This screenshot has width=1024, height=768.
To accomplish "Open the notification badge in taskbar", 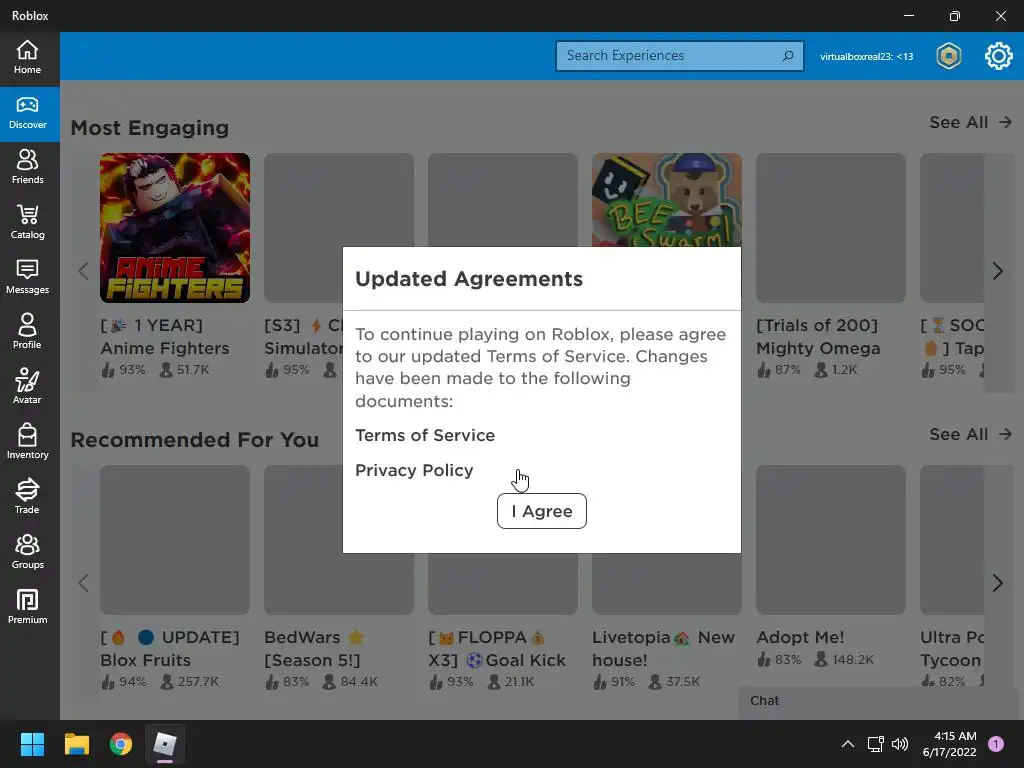I will click(x=996, y=744).
